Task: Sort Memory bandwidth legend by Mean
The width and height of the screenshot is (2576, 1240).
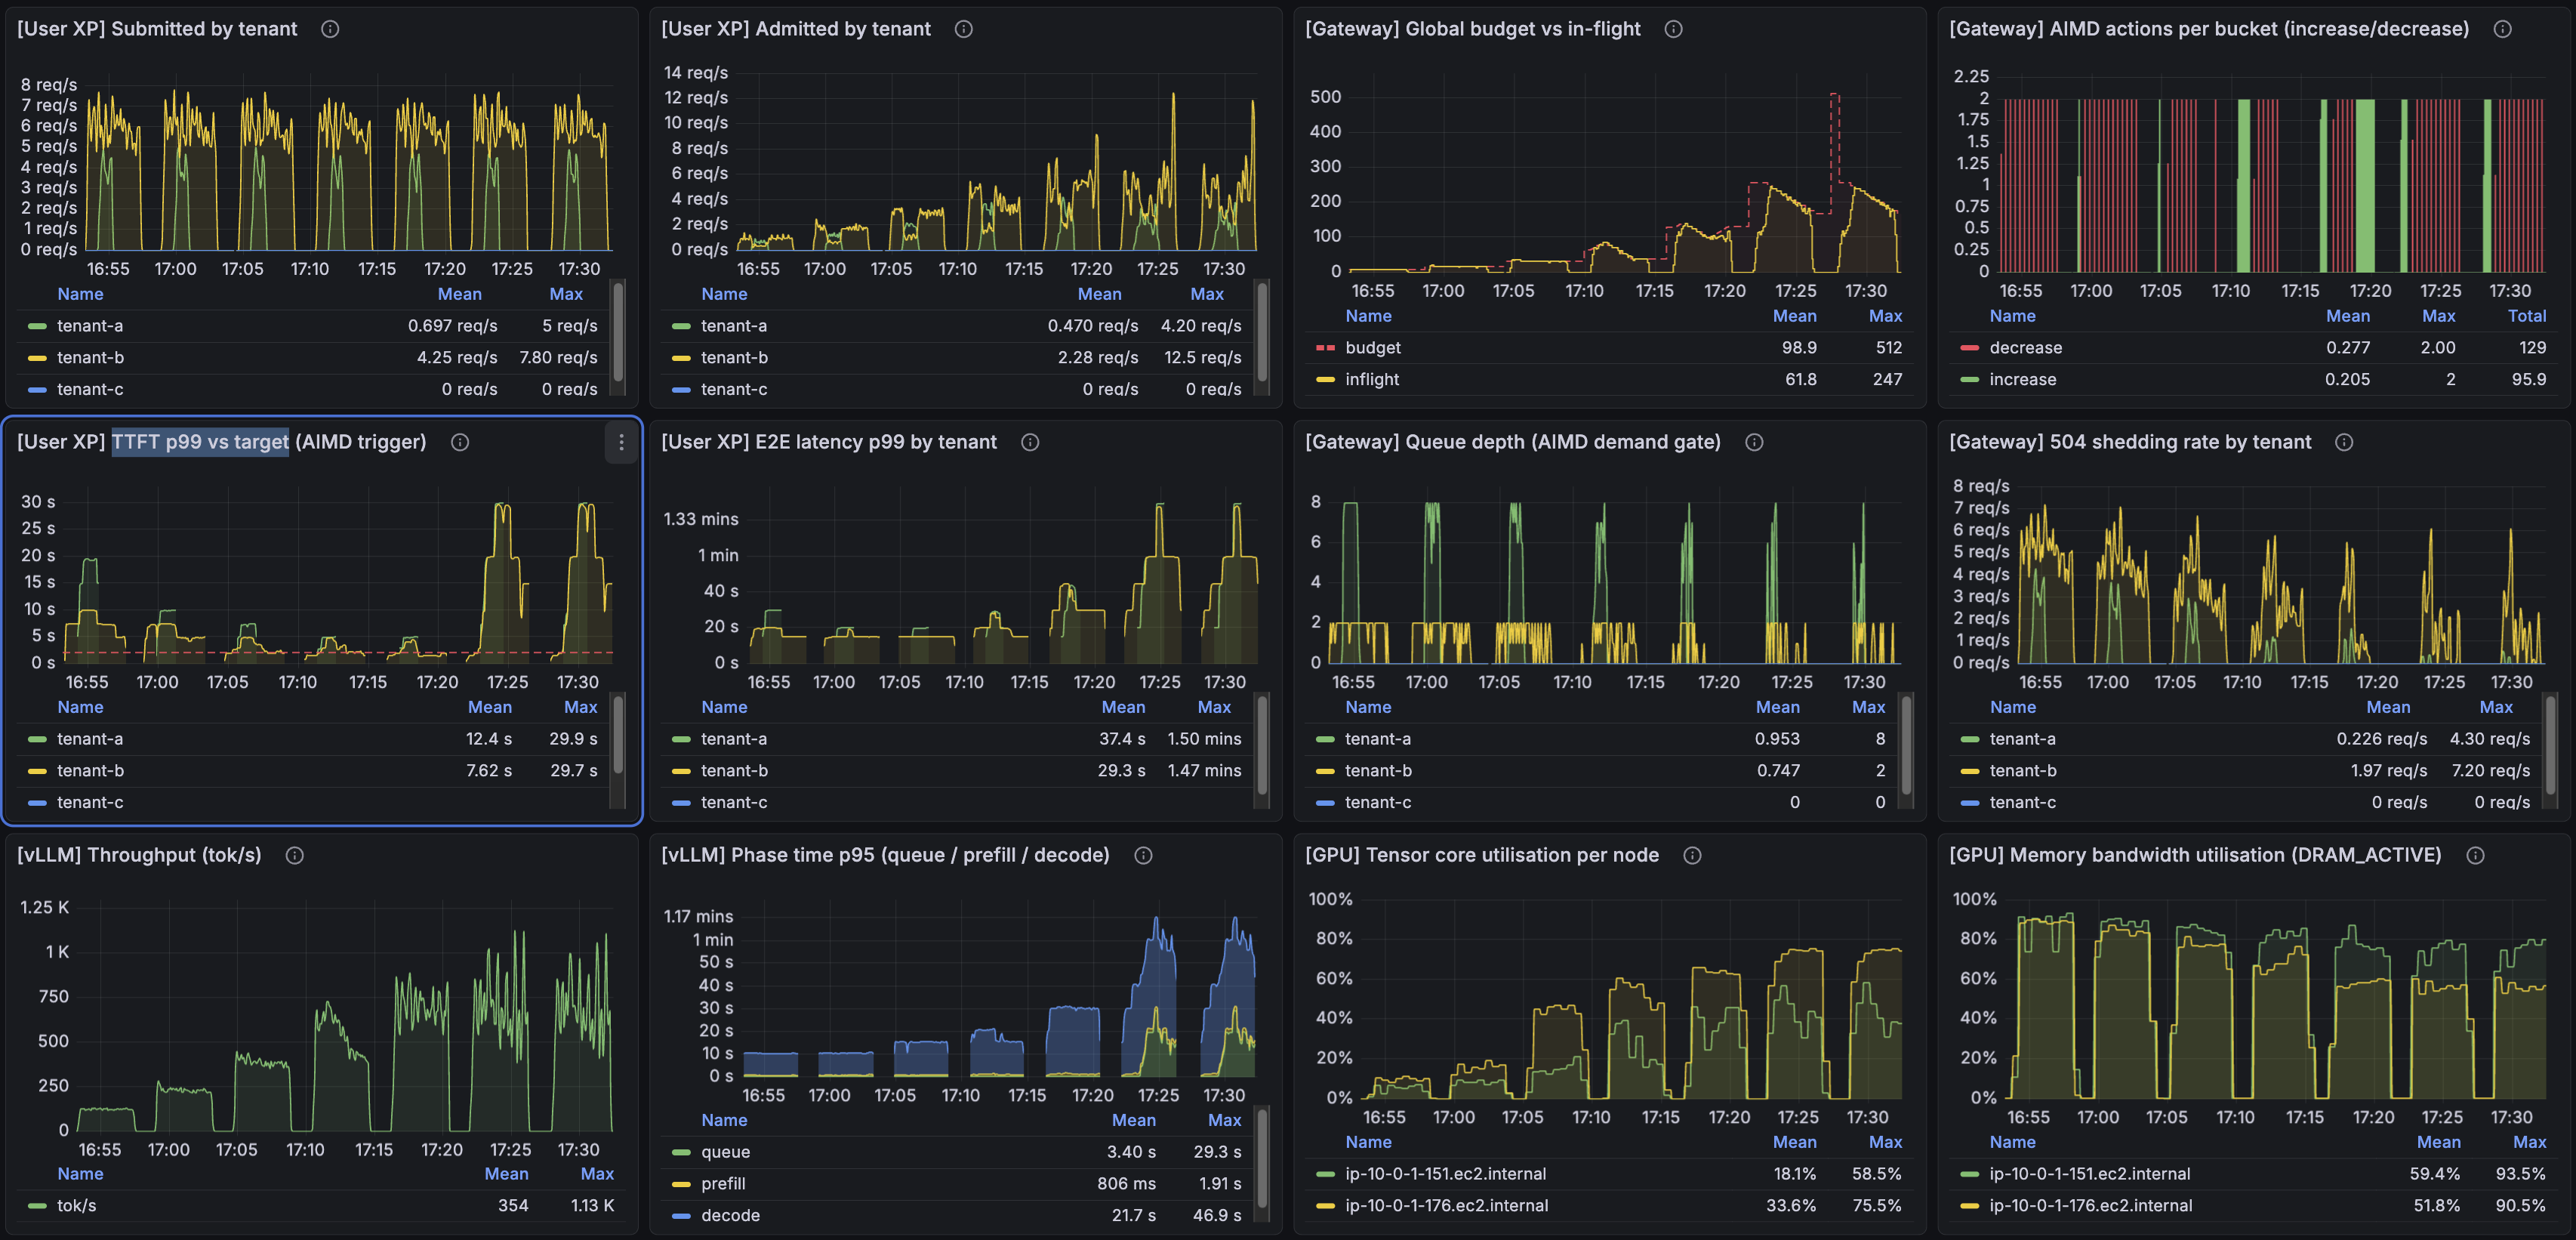Action: pos(2438,1142)
